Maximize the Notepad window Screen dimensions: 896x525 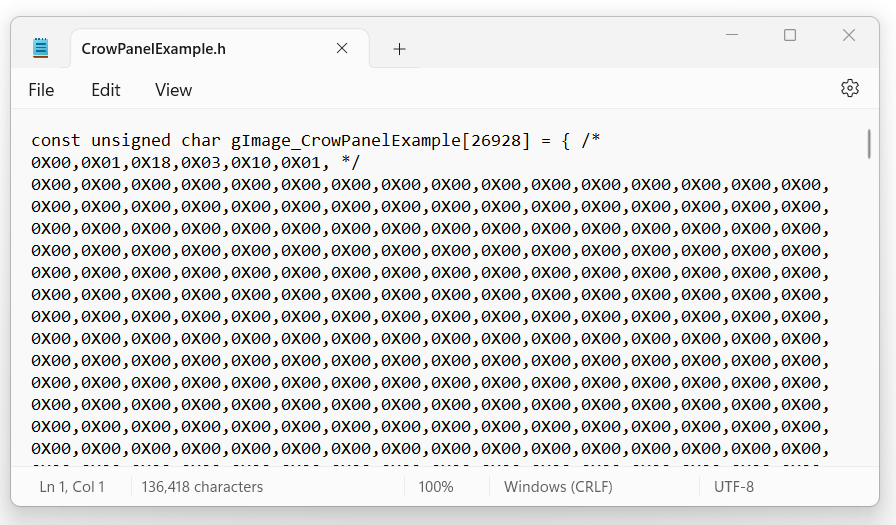coord(790,35)
